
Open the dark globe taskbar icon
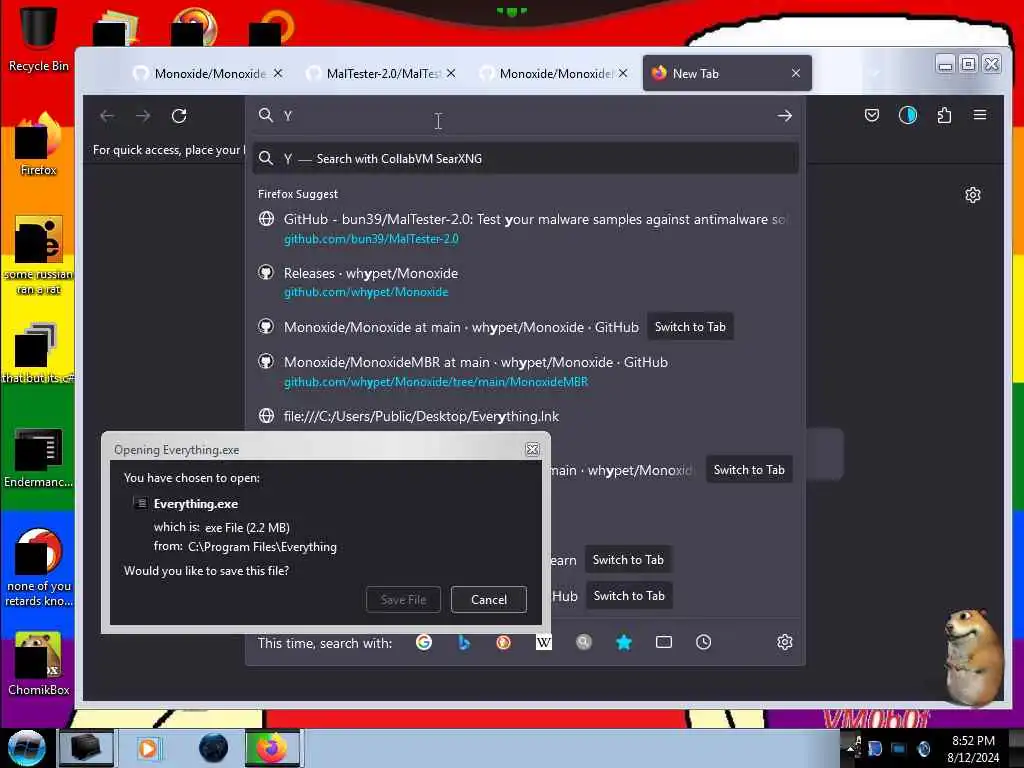(x=213, y=748)
